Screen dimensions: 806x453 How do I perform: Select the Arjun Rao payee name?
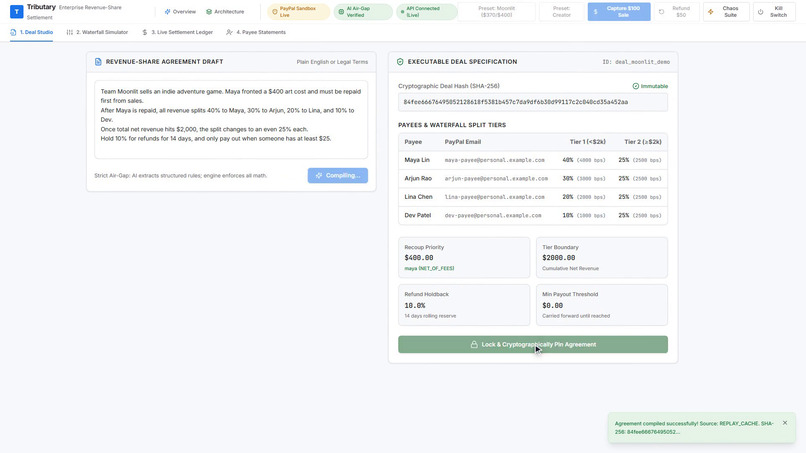[x=418, y=178]
